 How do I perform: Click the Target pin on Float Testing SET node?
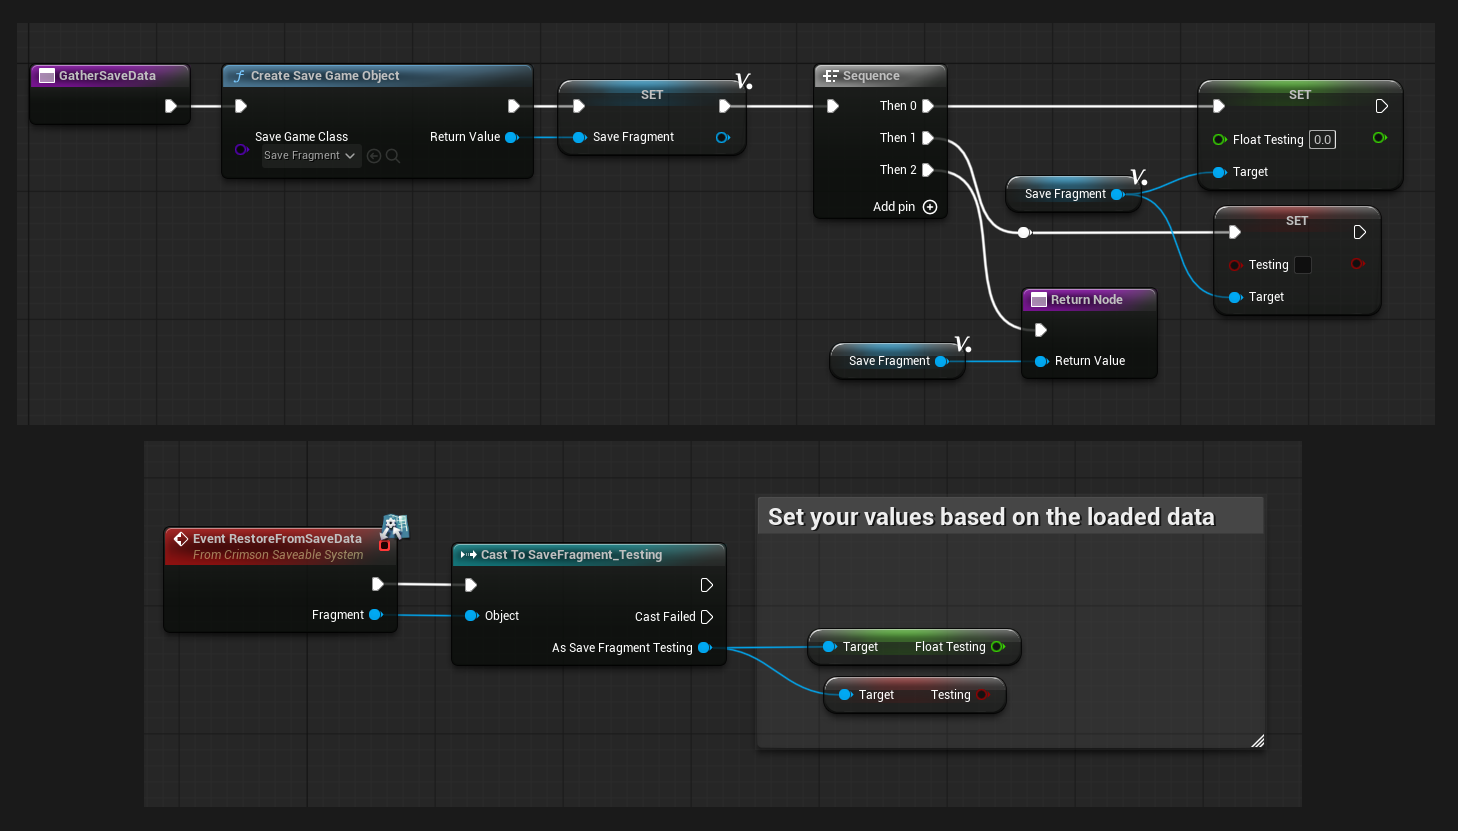1219,172
